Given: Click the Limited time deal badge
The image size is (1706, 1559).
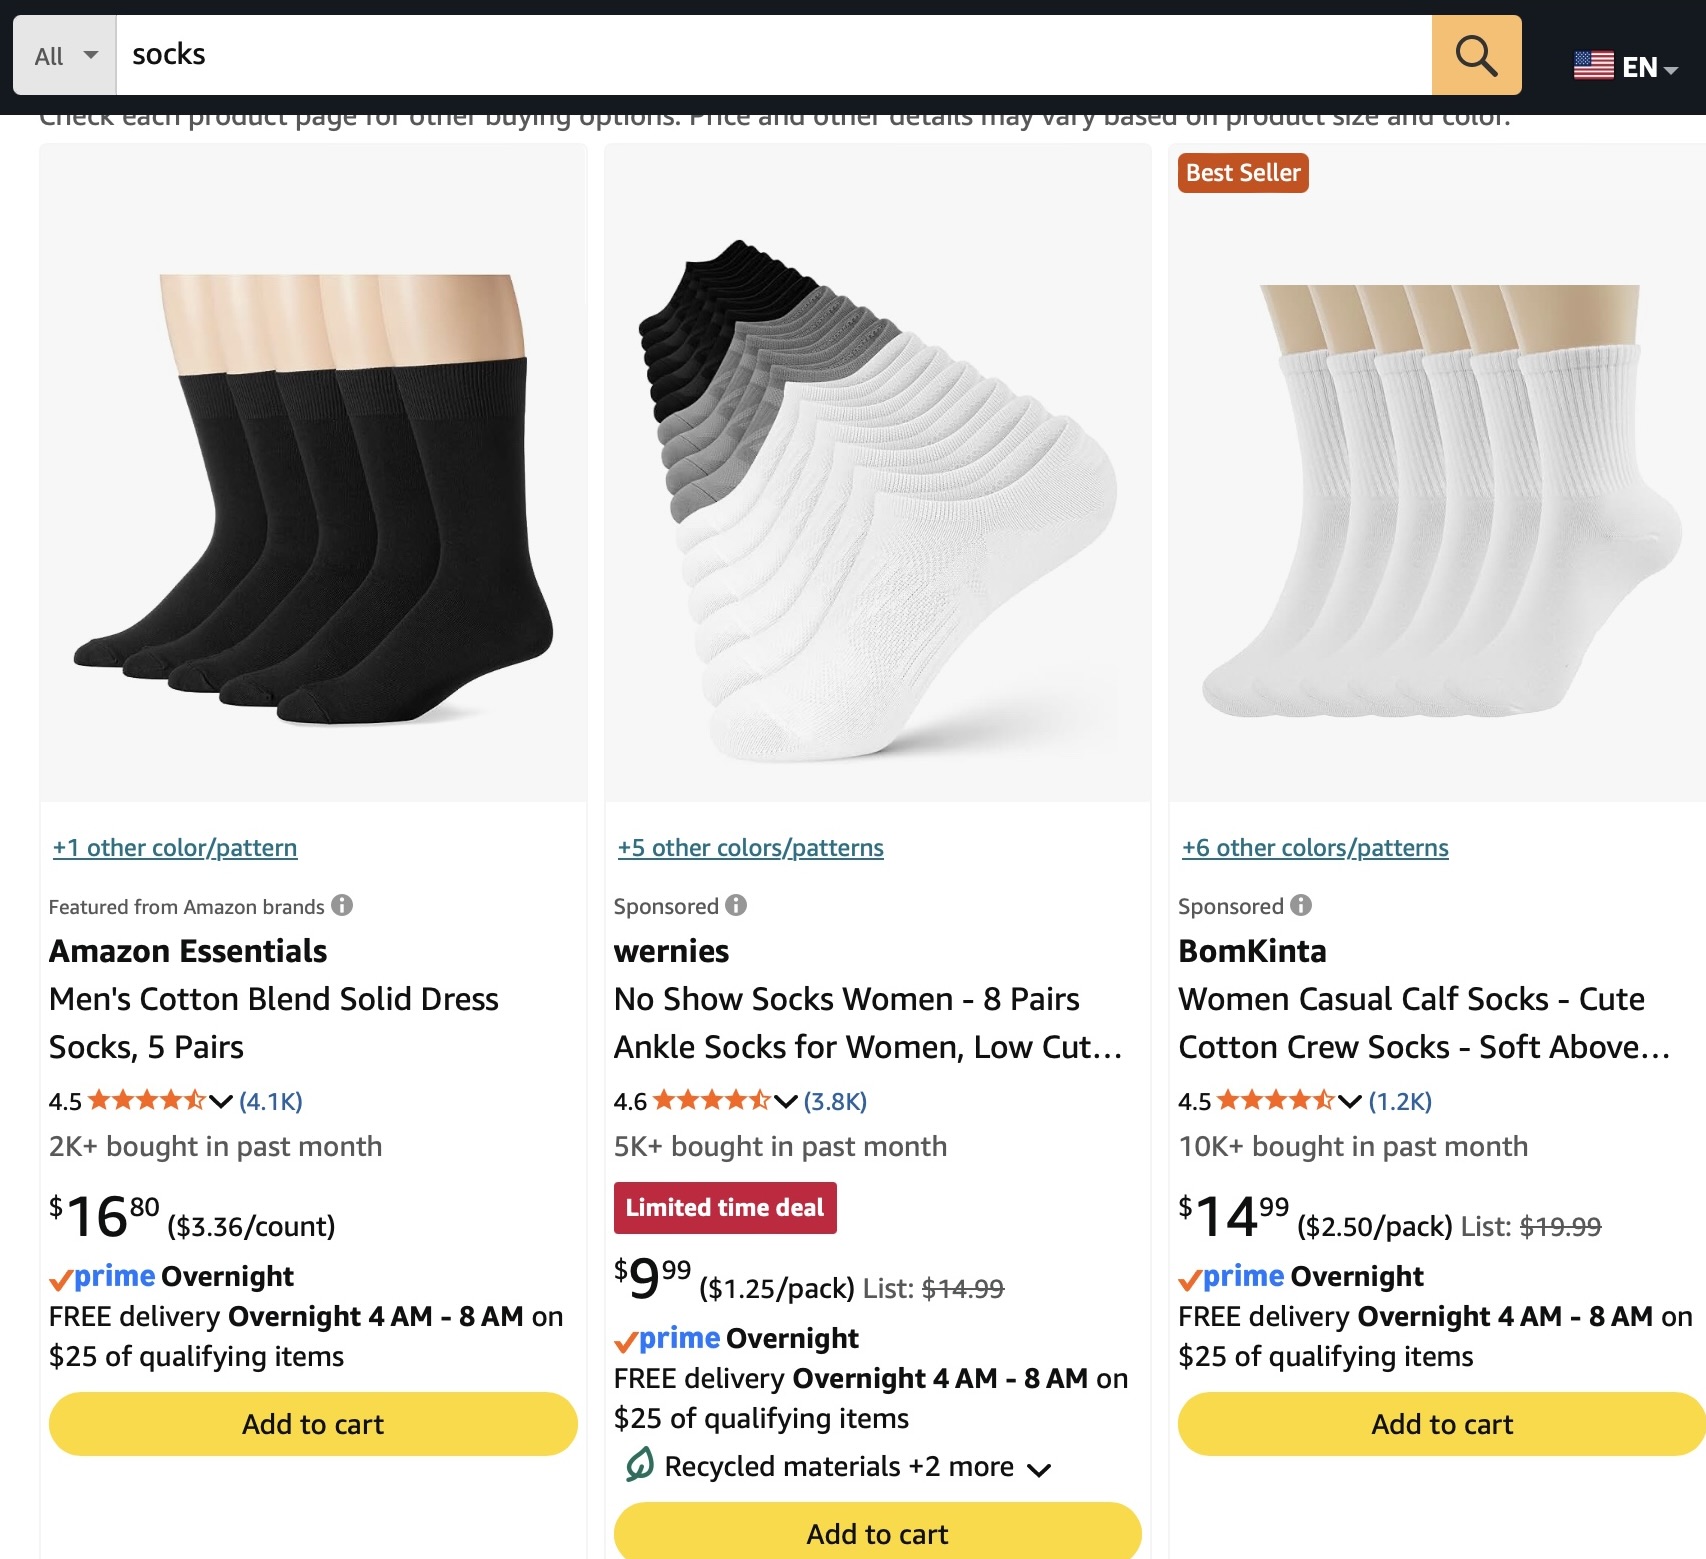Looking at the screenshot, I should (x=725, y=1208).
